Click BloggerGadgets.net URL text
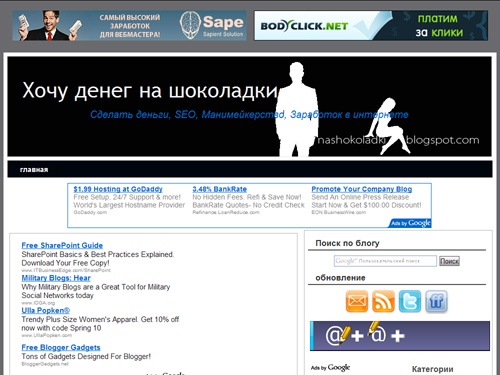500x375 pixels. coord(45,364)
